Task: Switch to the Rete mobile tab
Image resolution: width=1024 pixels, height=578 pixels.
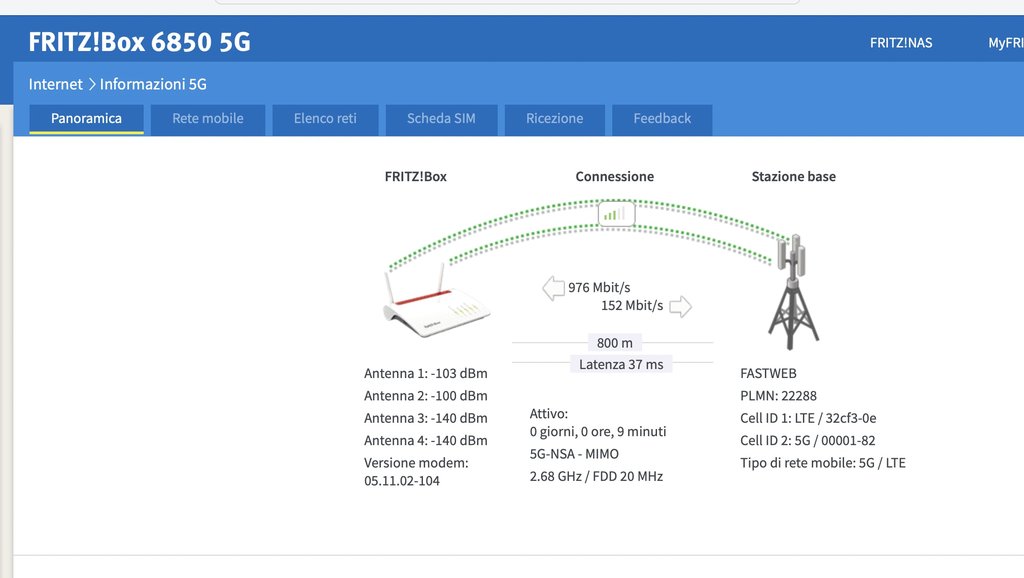Action: point(208,119)
